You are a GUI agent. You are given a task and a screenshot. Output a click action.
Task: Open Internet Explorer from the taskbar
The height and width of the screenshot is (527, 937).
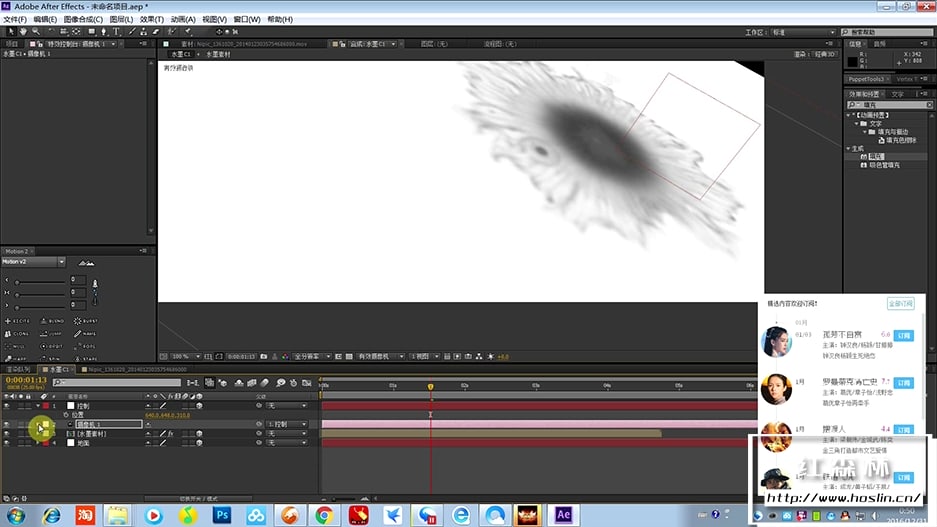pos(51,515)
